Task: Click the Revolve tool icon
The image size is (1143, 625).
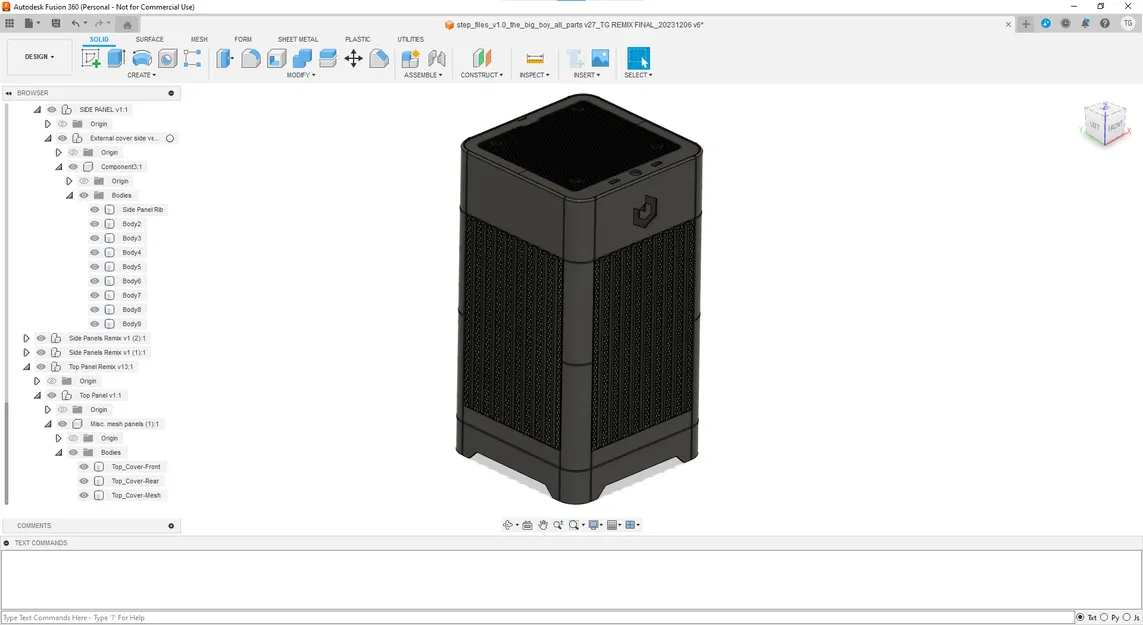Action: pos(142,58)
